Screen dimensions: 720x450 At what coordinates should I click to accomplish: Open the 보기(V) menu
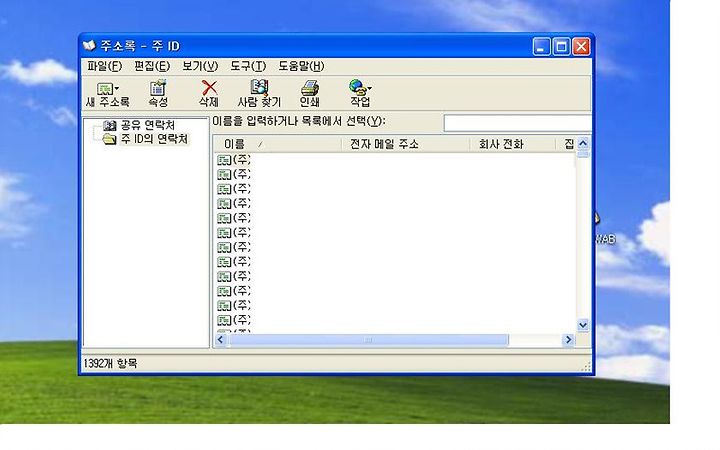pyautogui.click(x=200, y=66)
